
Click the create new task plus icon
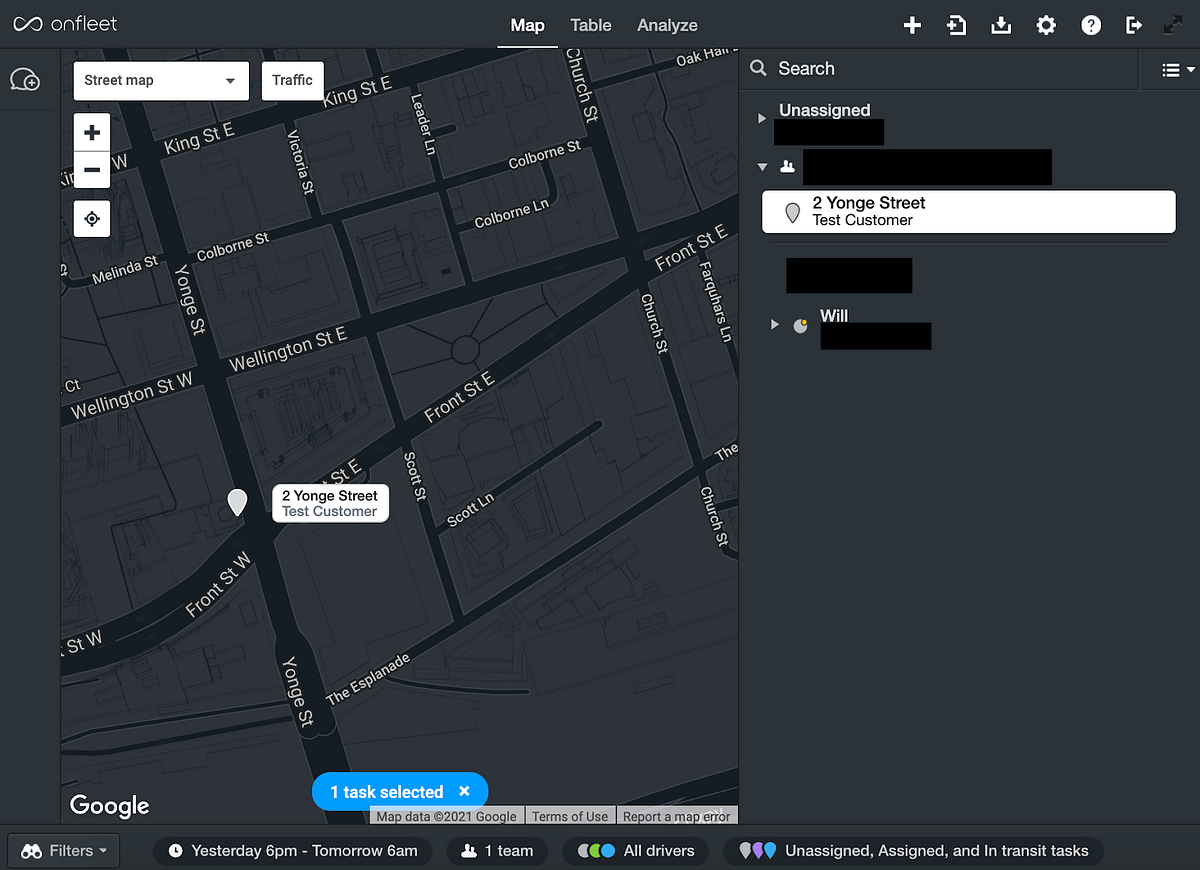(912, 25)
